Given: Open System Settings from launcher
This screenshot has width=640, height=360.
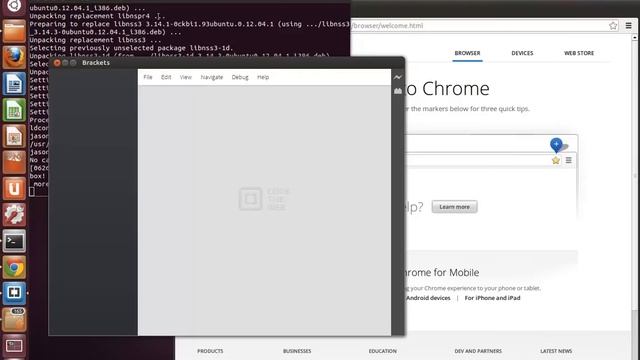Looking at the screenshot, I should (14, 215).
